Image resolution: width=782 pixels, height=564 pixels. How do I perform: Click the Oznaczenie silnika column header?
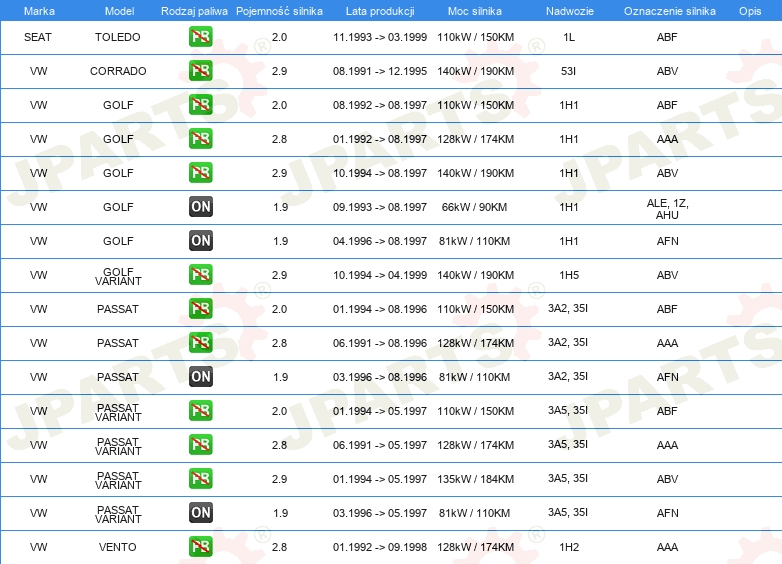click(670, 11)
